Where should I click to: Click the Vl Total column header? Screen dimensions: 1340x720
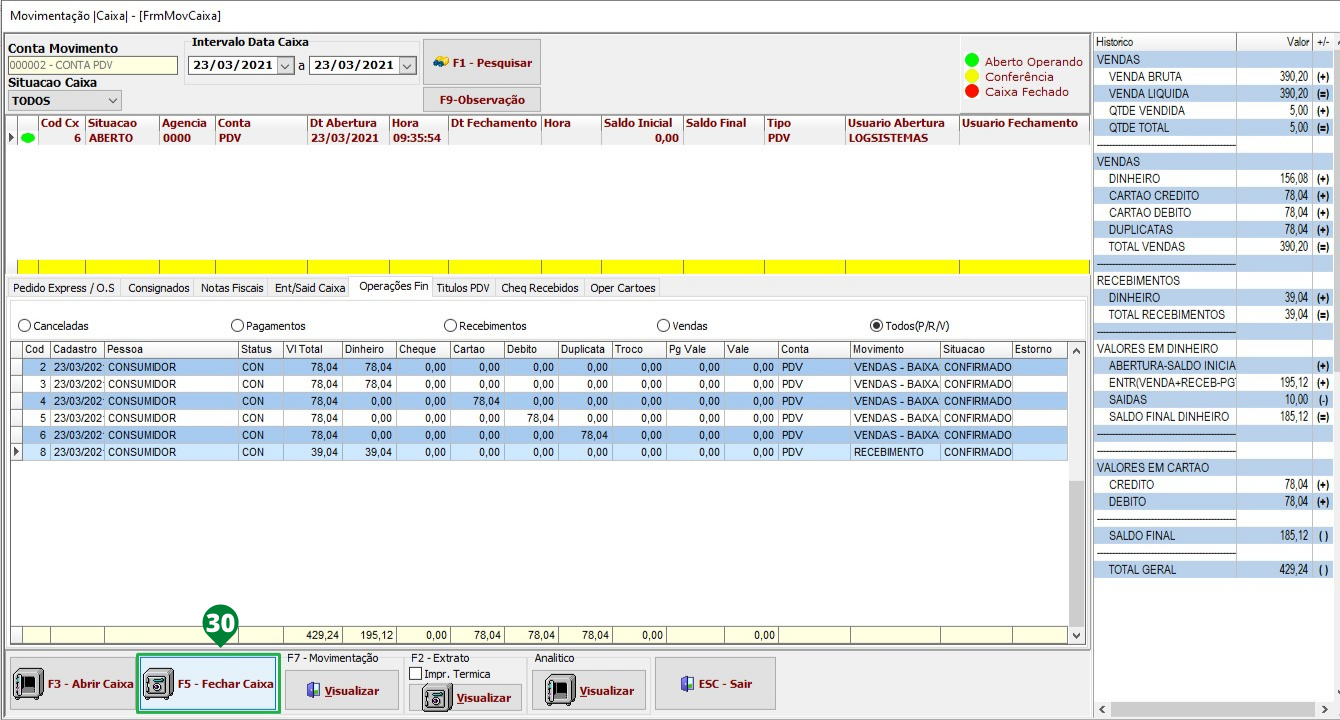coord(311,349)
